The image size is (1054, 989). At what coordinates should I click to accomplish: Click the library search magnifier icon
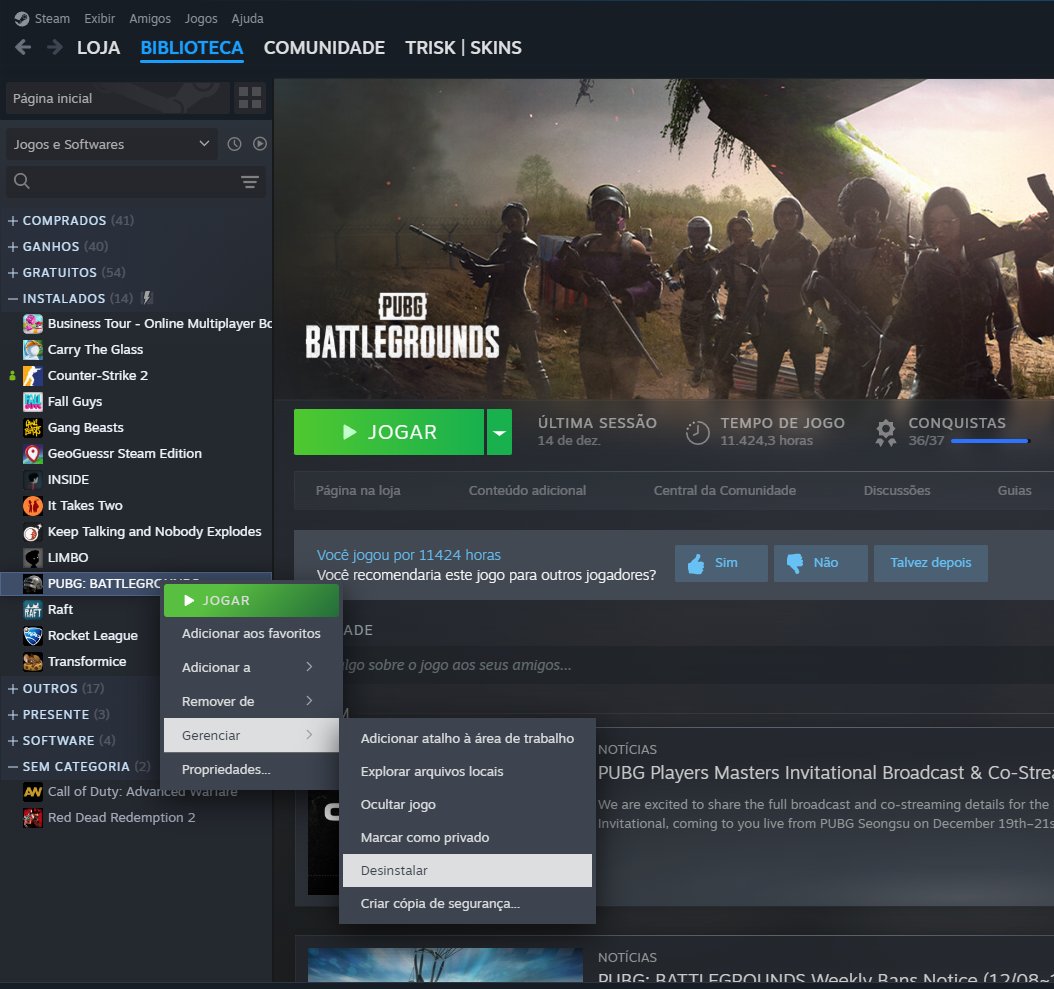click(x=22, y=181)
